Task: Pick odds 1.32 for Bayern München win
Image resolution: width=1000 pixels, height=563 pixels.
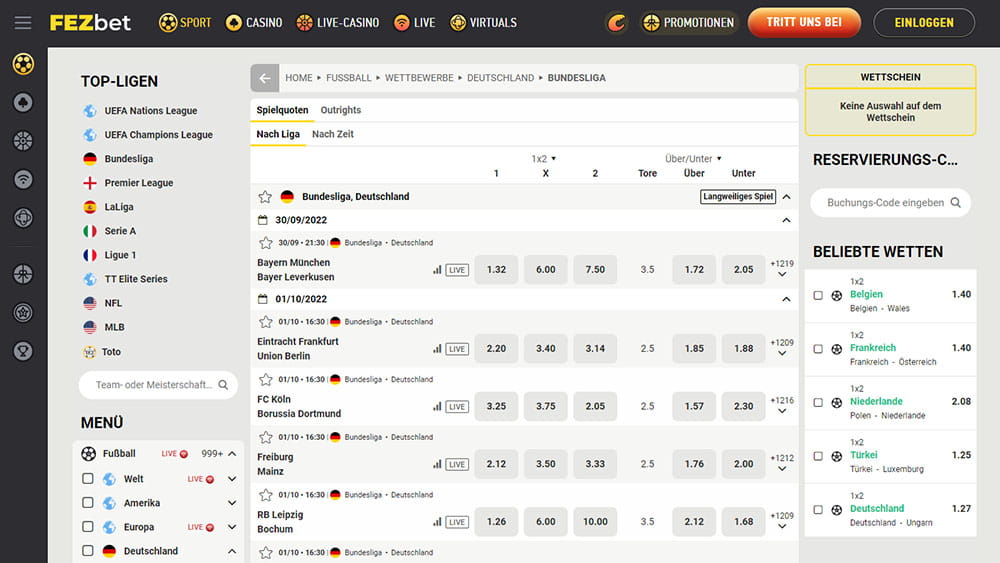Action: pyautogui.click(x=496, y=270)
